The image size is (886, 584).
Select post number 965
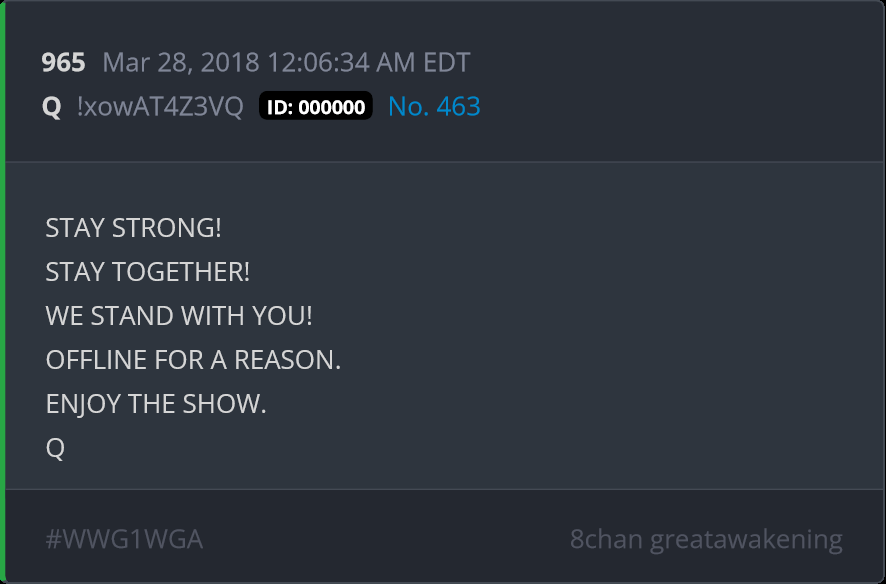63,62
